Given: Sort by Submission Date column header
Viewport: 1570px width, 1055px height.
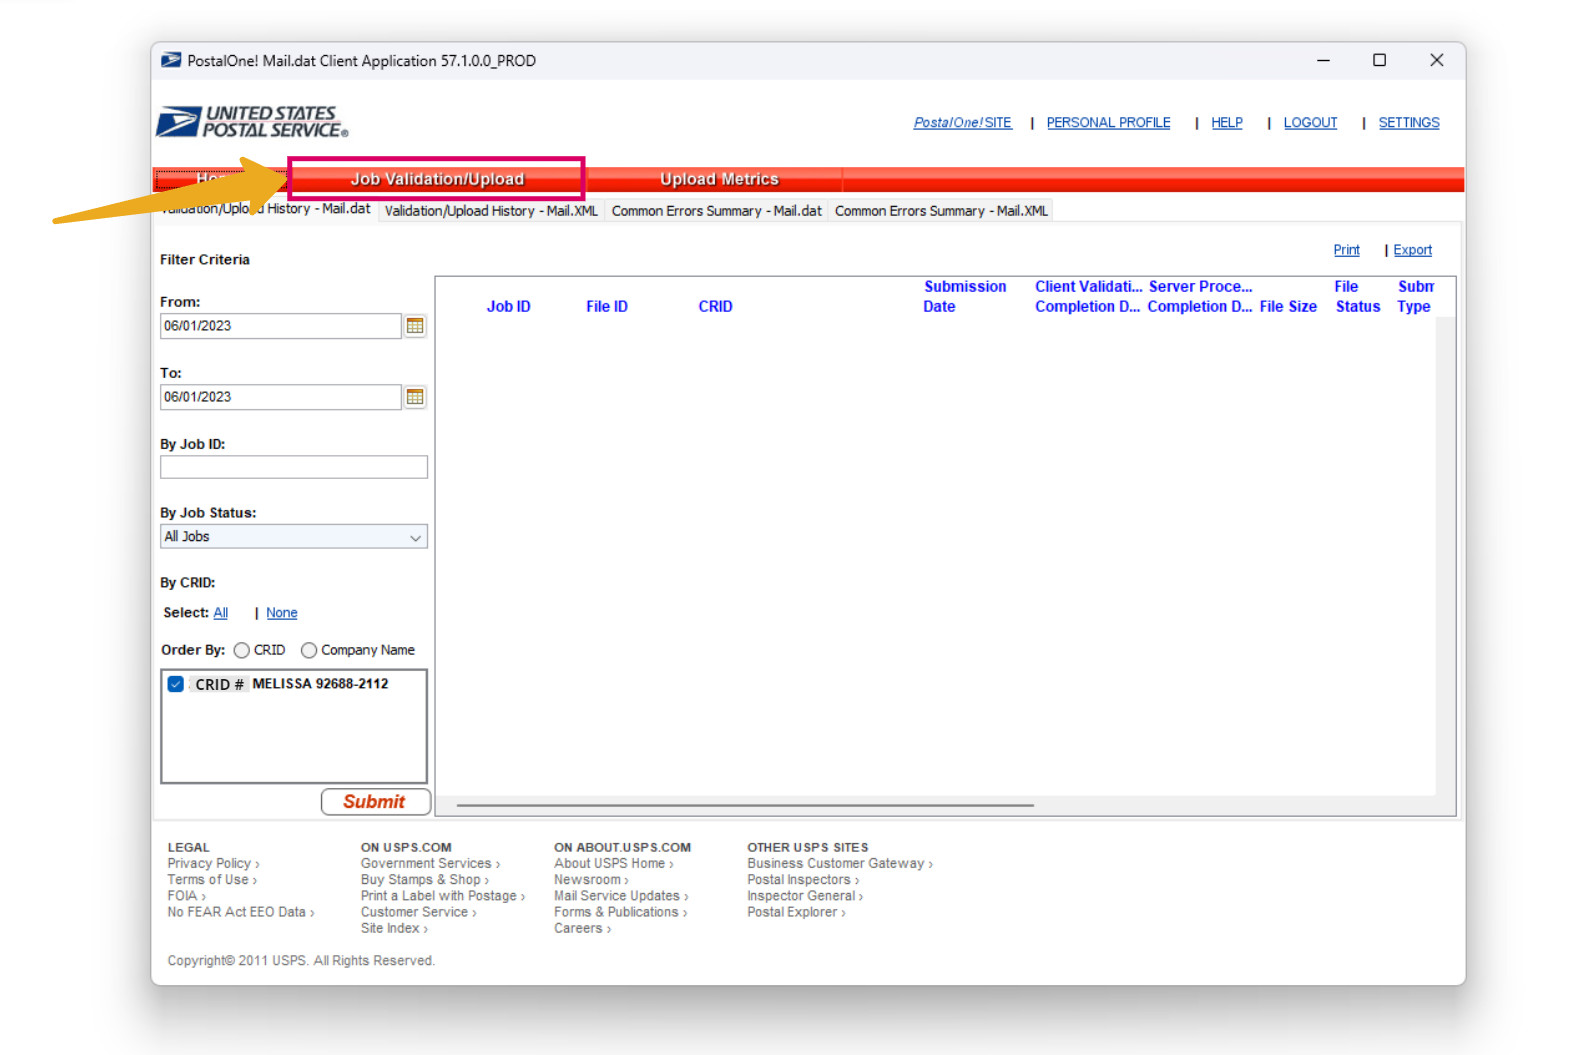Looking at the screenshot, I should [x=964, y=297].
